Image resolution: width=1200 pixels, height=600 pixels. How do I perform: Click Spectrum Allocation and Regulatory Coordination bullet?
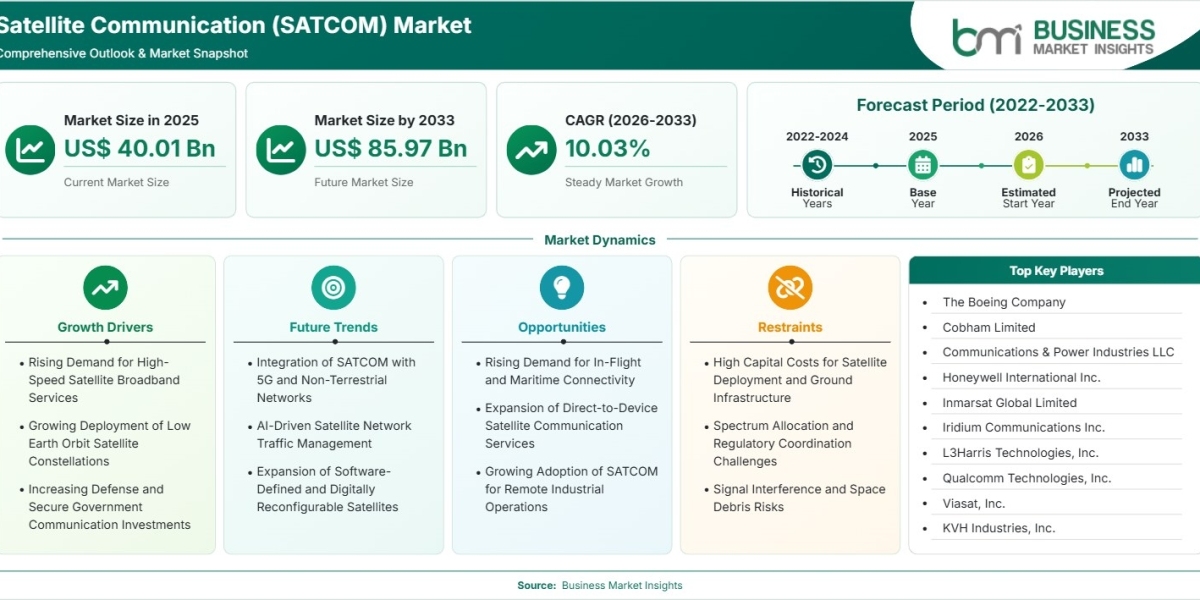coord(783,443)
